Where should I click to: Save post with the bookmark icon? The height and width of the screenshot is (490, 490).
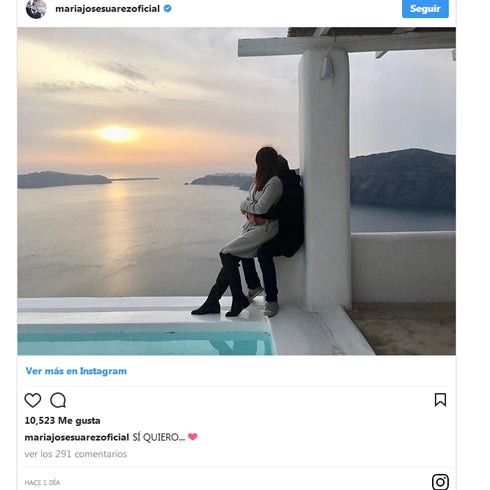click(440, 400)
